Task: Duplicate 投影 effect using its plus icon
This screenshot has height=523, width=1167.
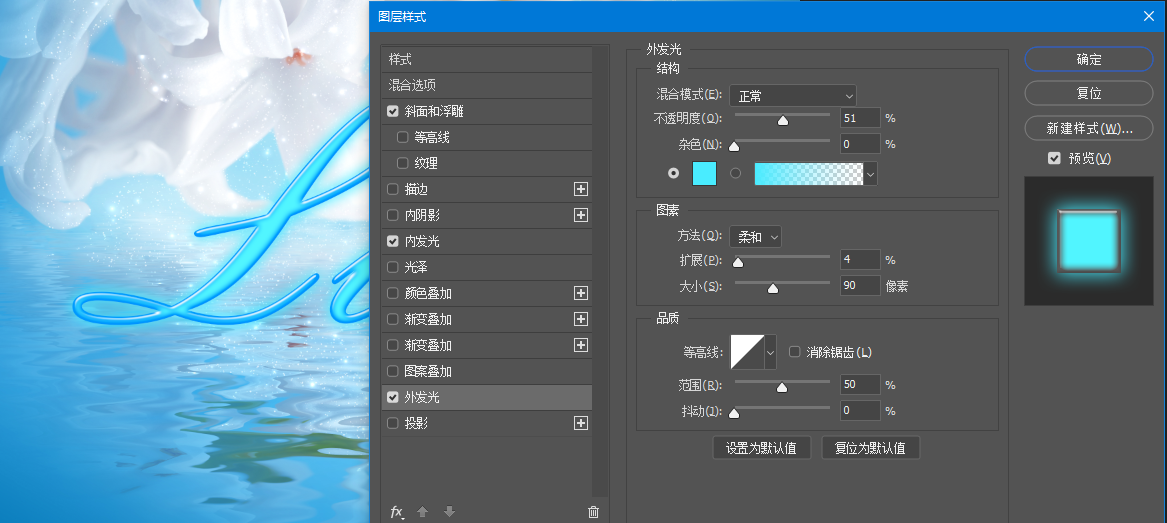Action: (x=581, y=423)
